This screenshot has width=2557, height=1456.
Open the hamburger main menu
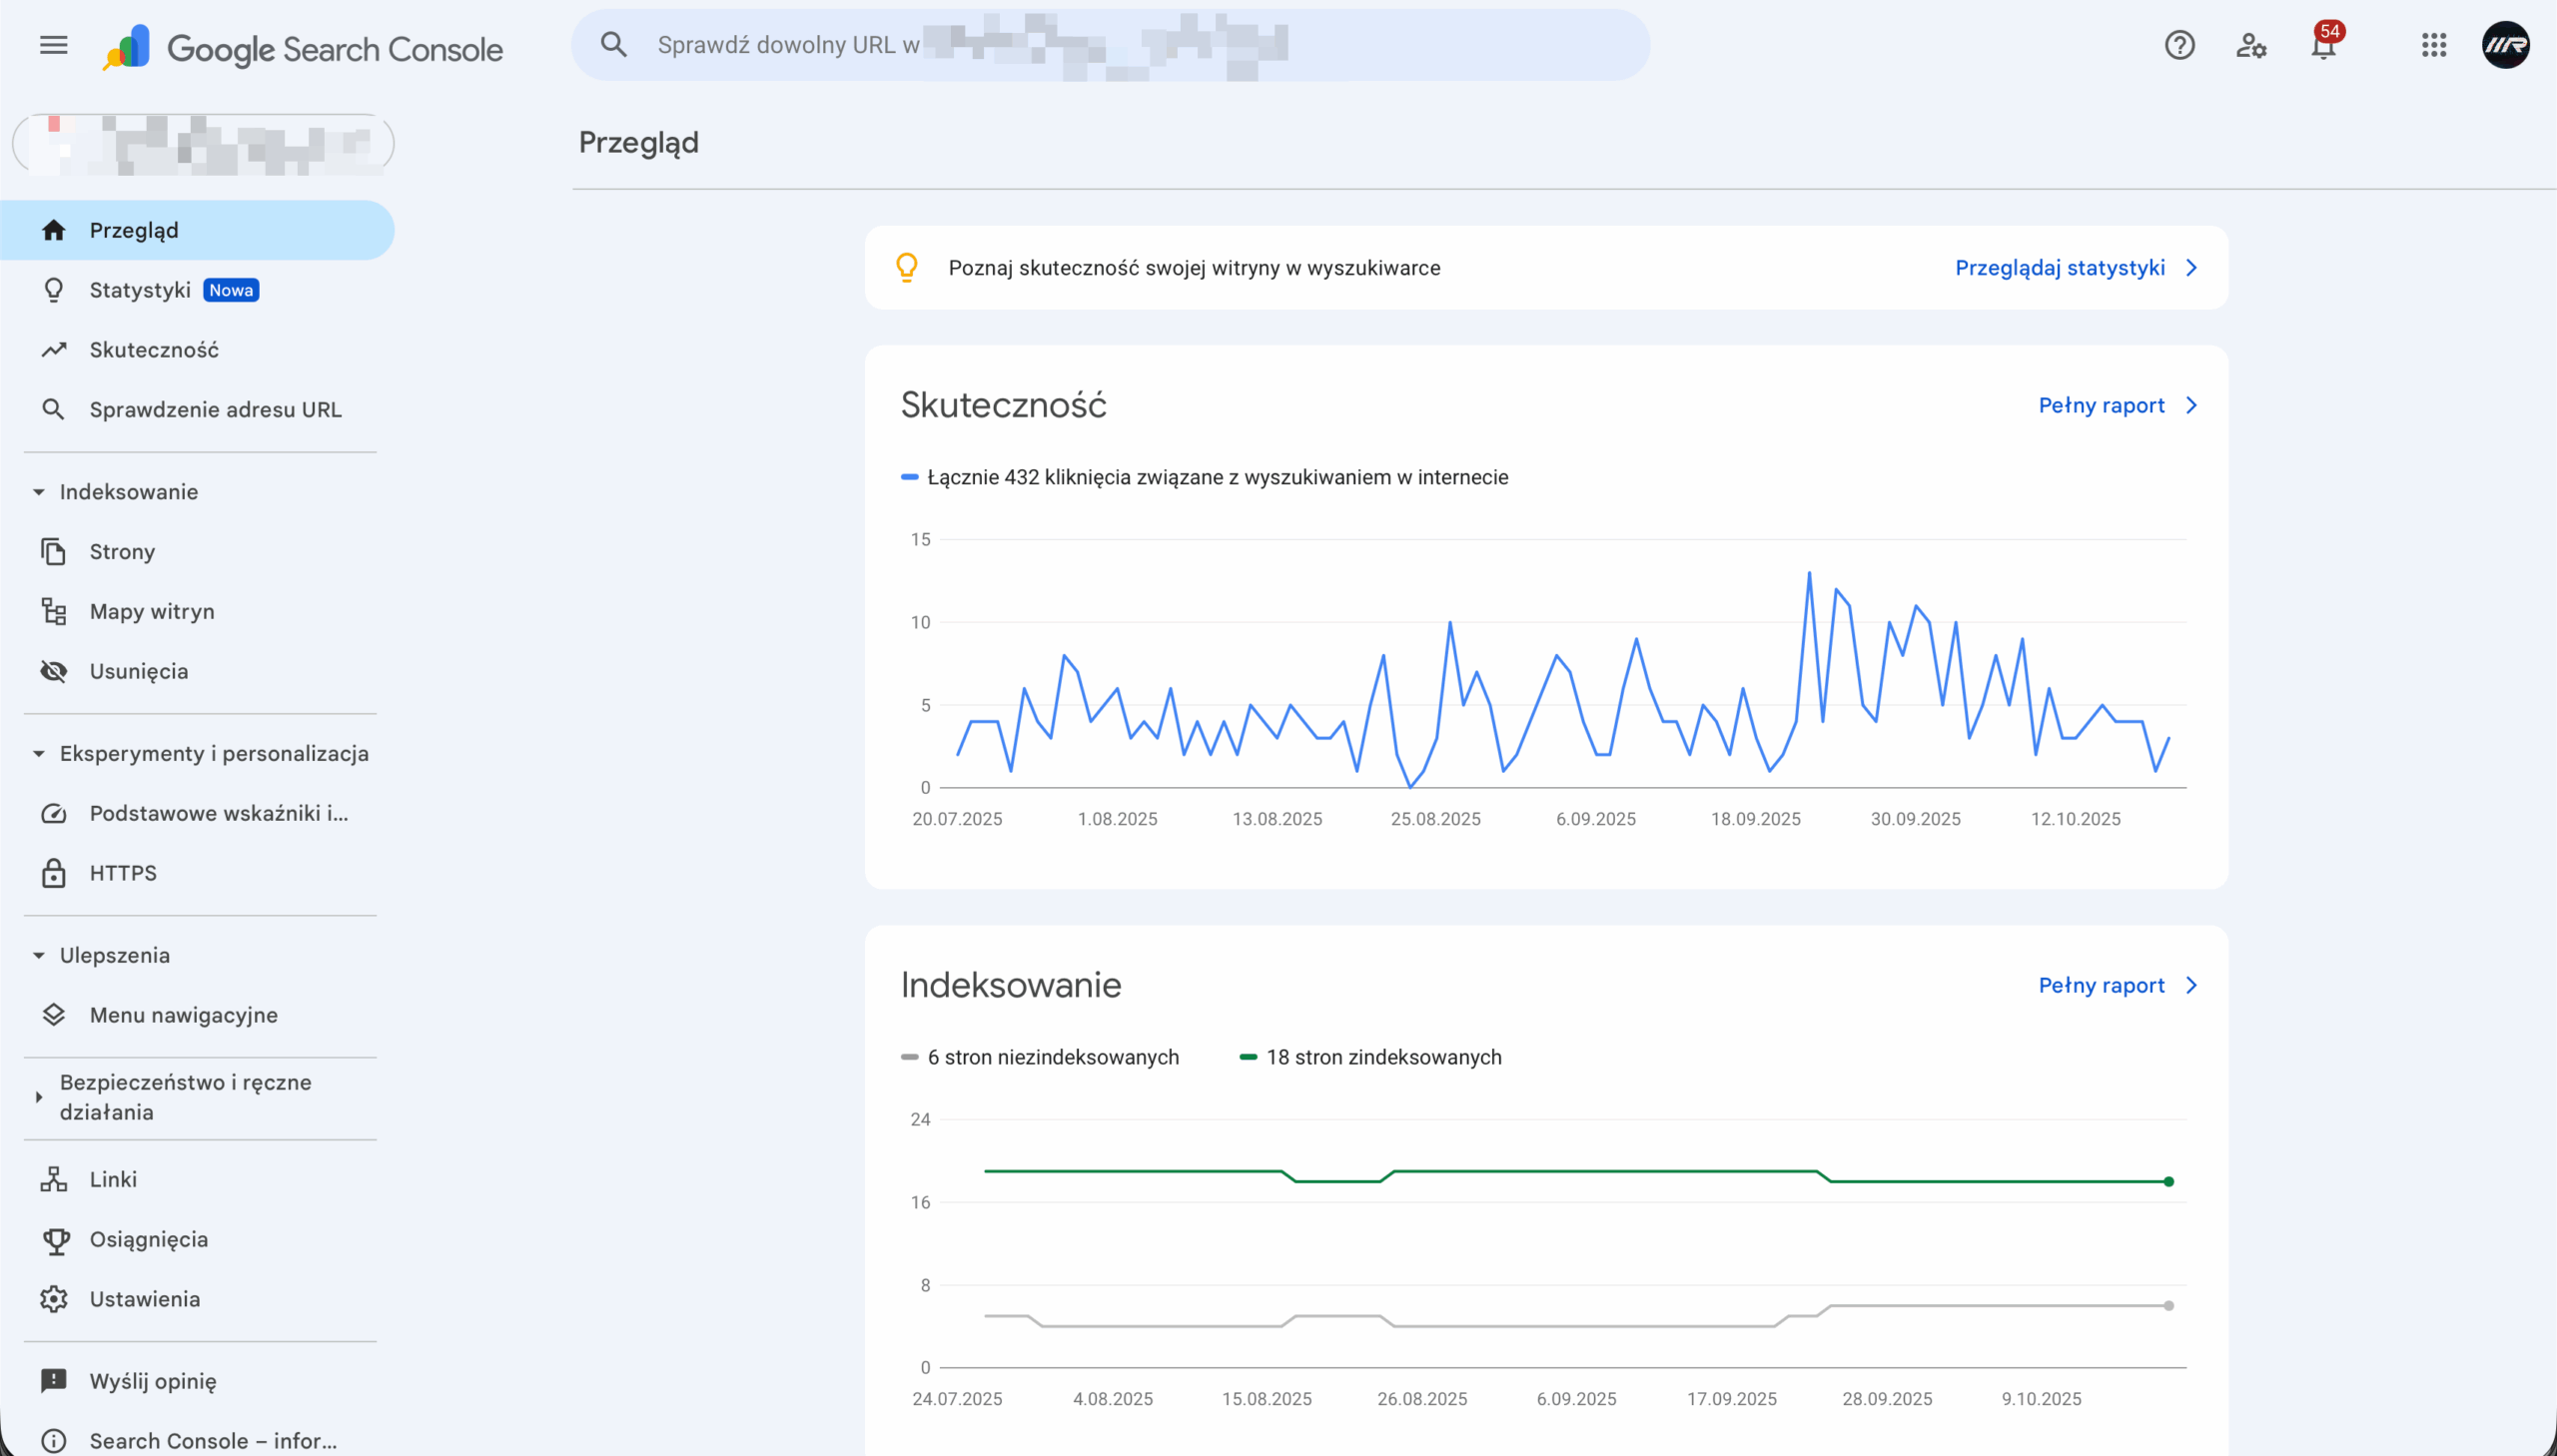click(x=53, y=45)
